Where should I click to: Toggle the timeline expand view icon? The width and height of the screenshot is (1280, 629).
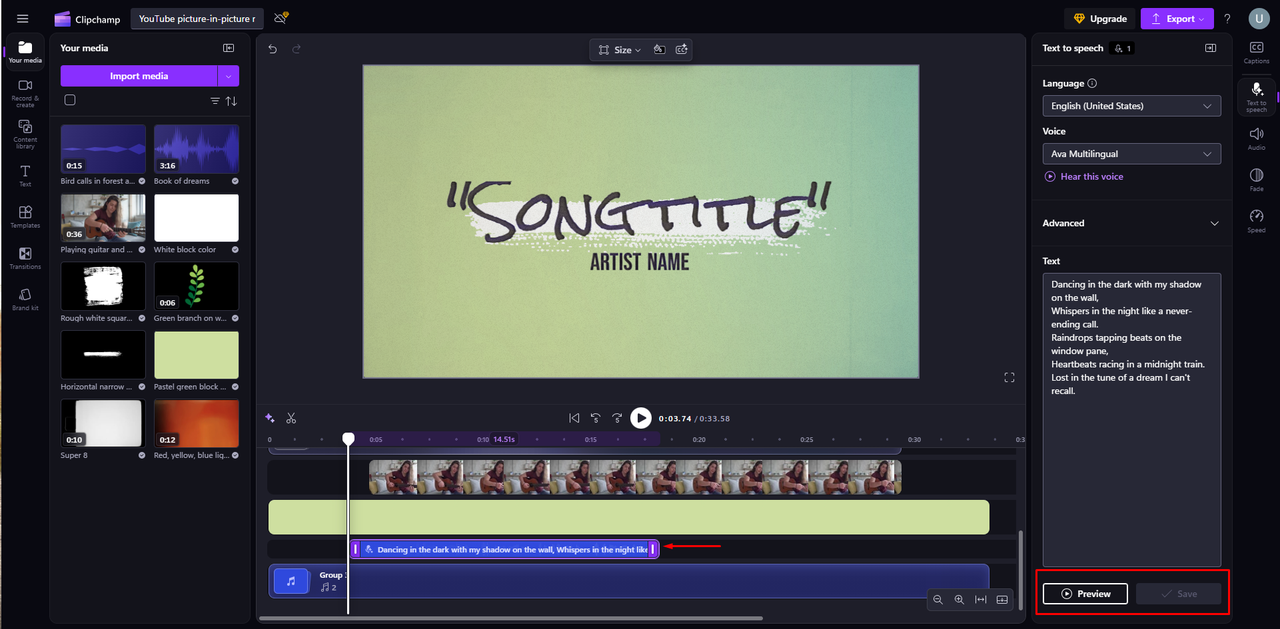coord(1002,600)
